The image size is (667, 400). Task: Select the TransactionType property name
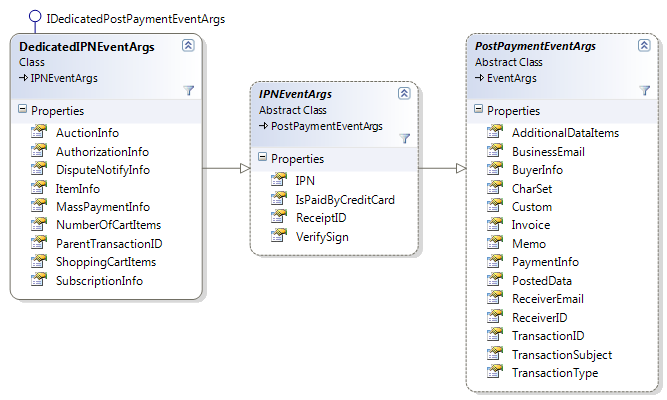[x=555, y=373]
